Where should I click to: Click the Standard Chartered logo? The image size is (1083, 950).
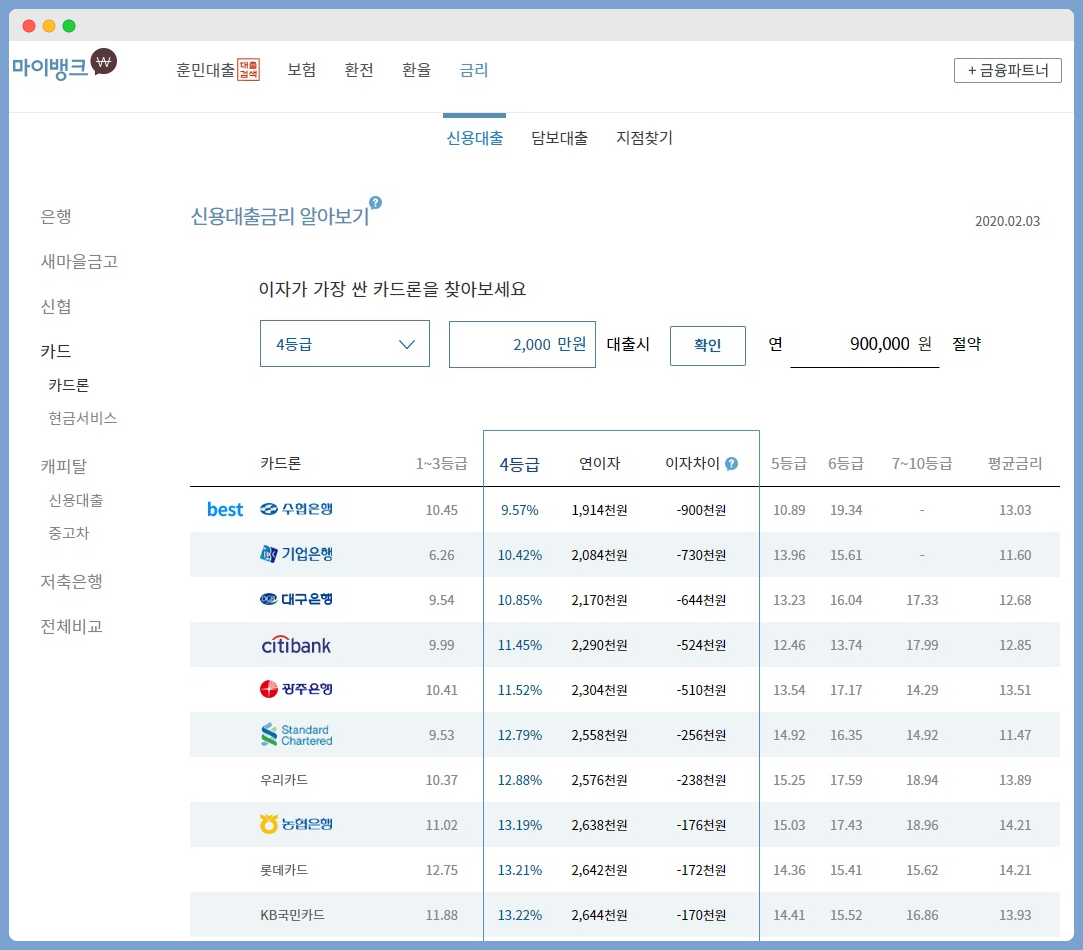[296, 734]
